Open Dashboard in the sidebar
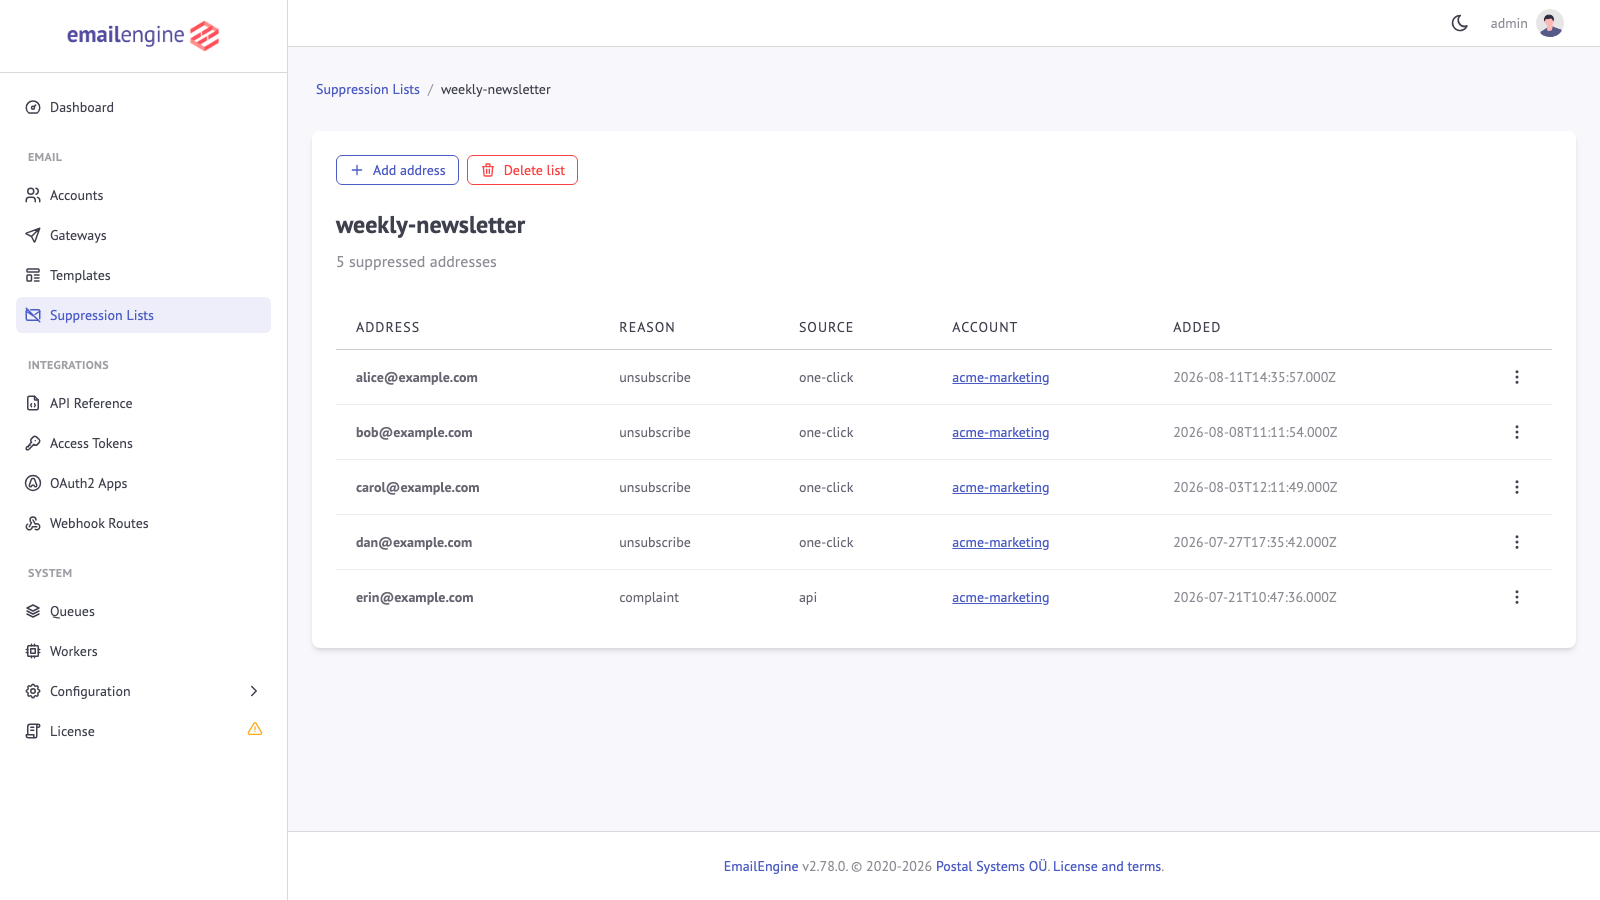The width and height of the screenshot is (1600, 900). pos(143,107)
